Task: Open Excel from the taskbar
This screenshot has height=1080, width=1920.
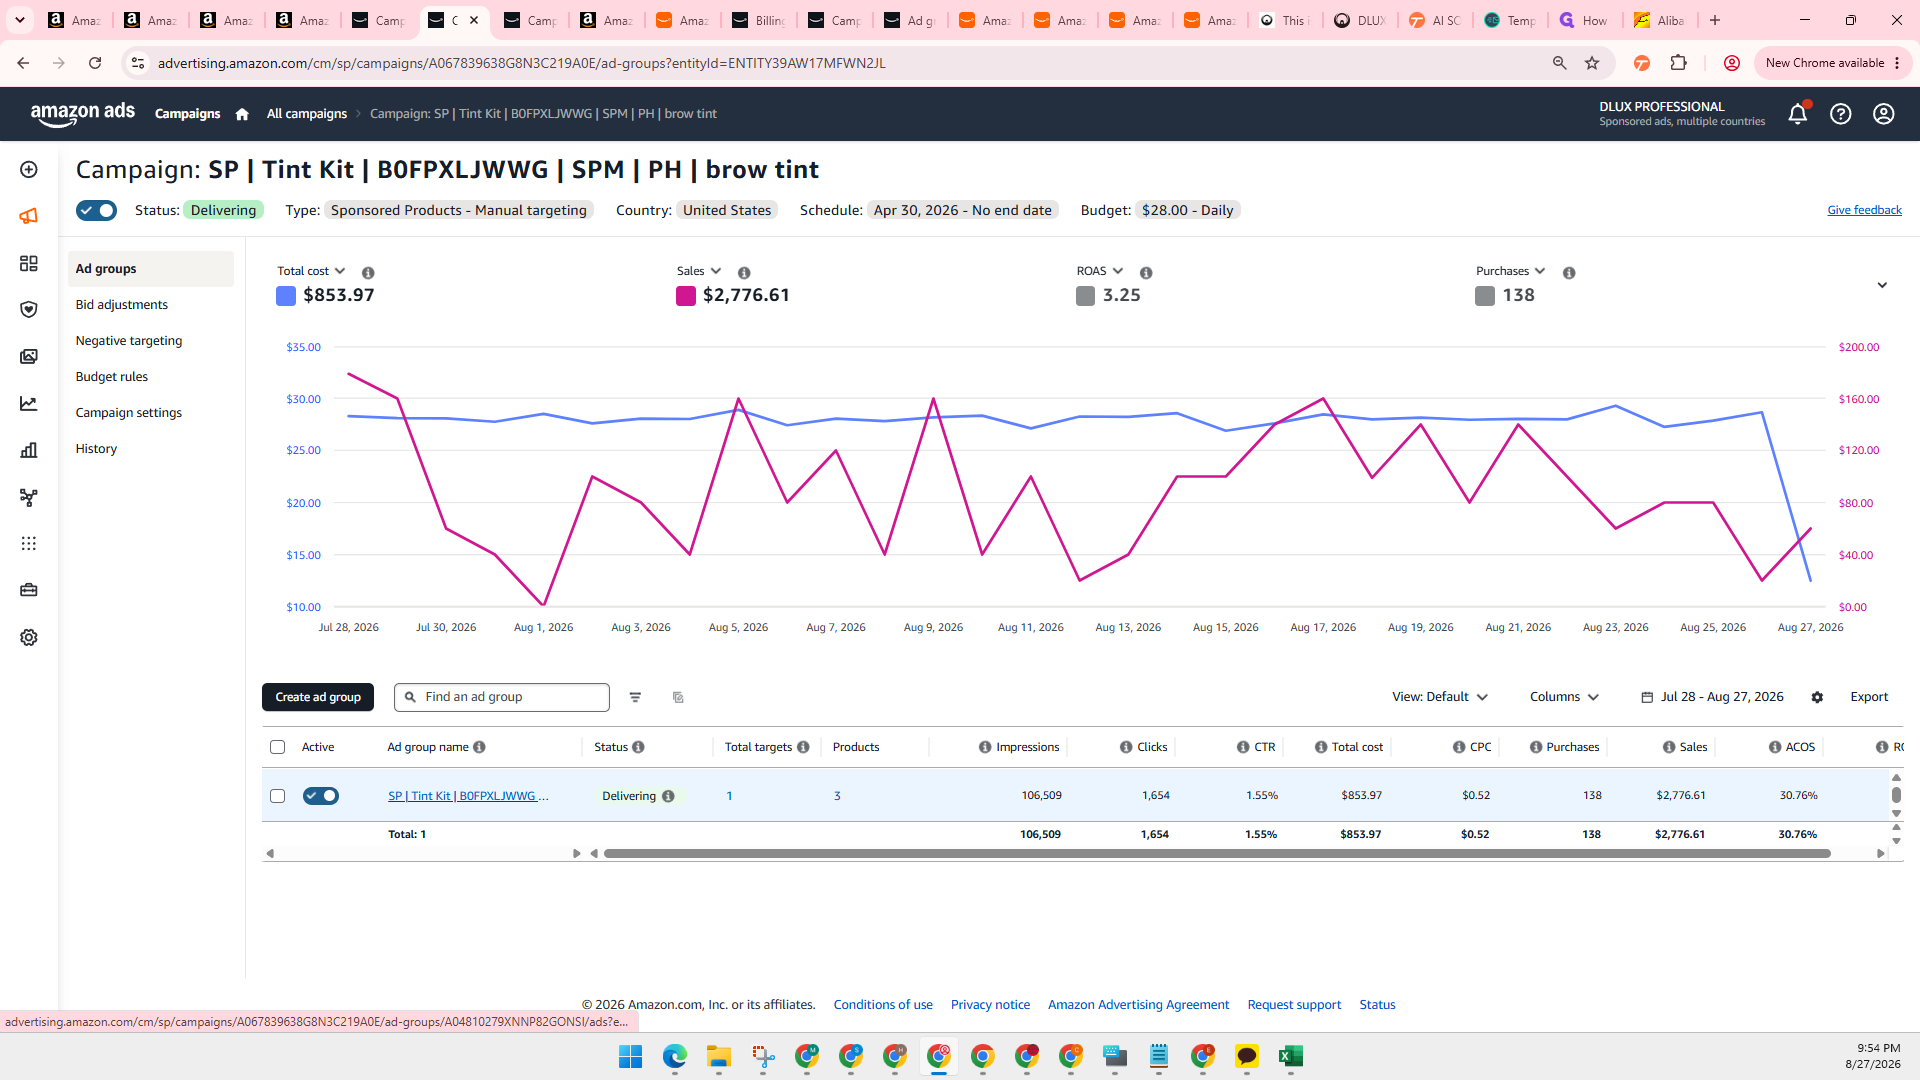Action: click(1290, 1057)
